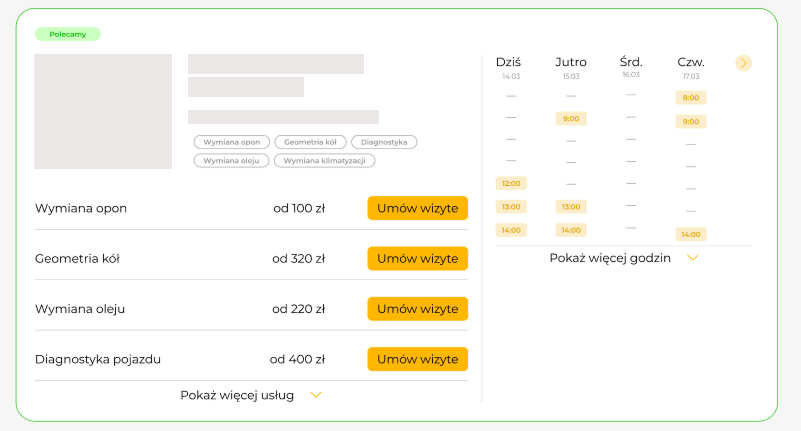Choose the 9:00 slot under Jutro

571,118
